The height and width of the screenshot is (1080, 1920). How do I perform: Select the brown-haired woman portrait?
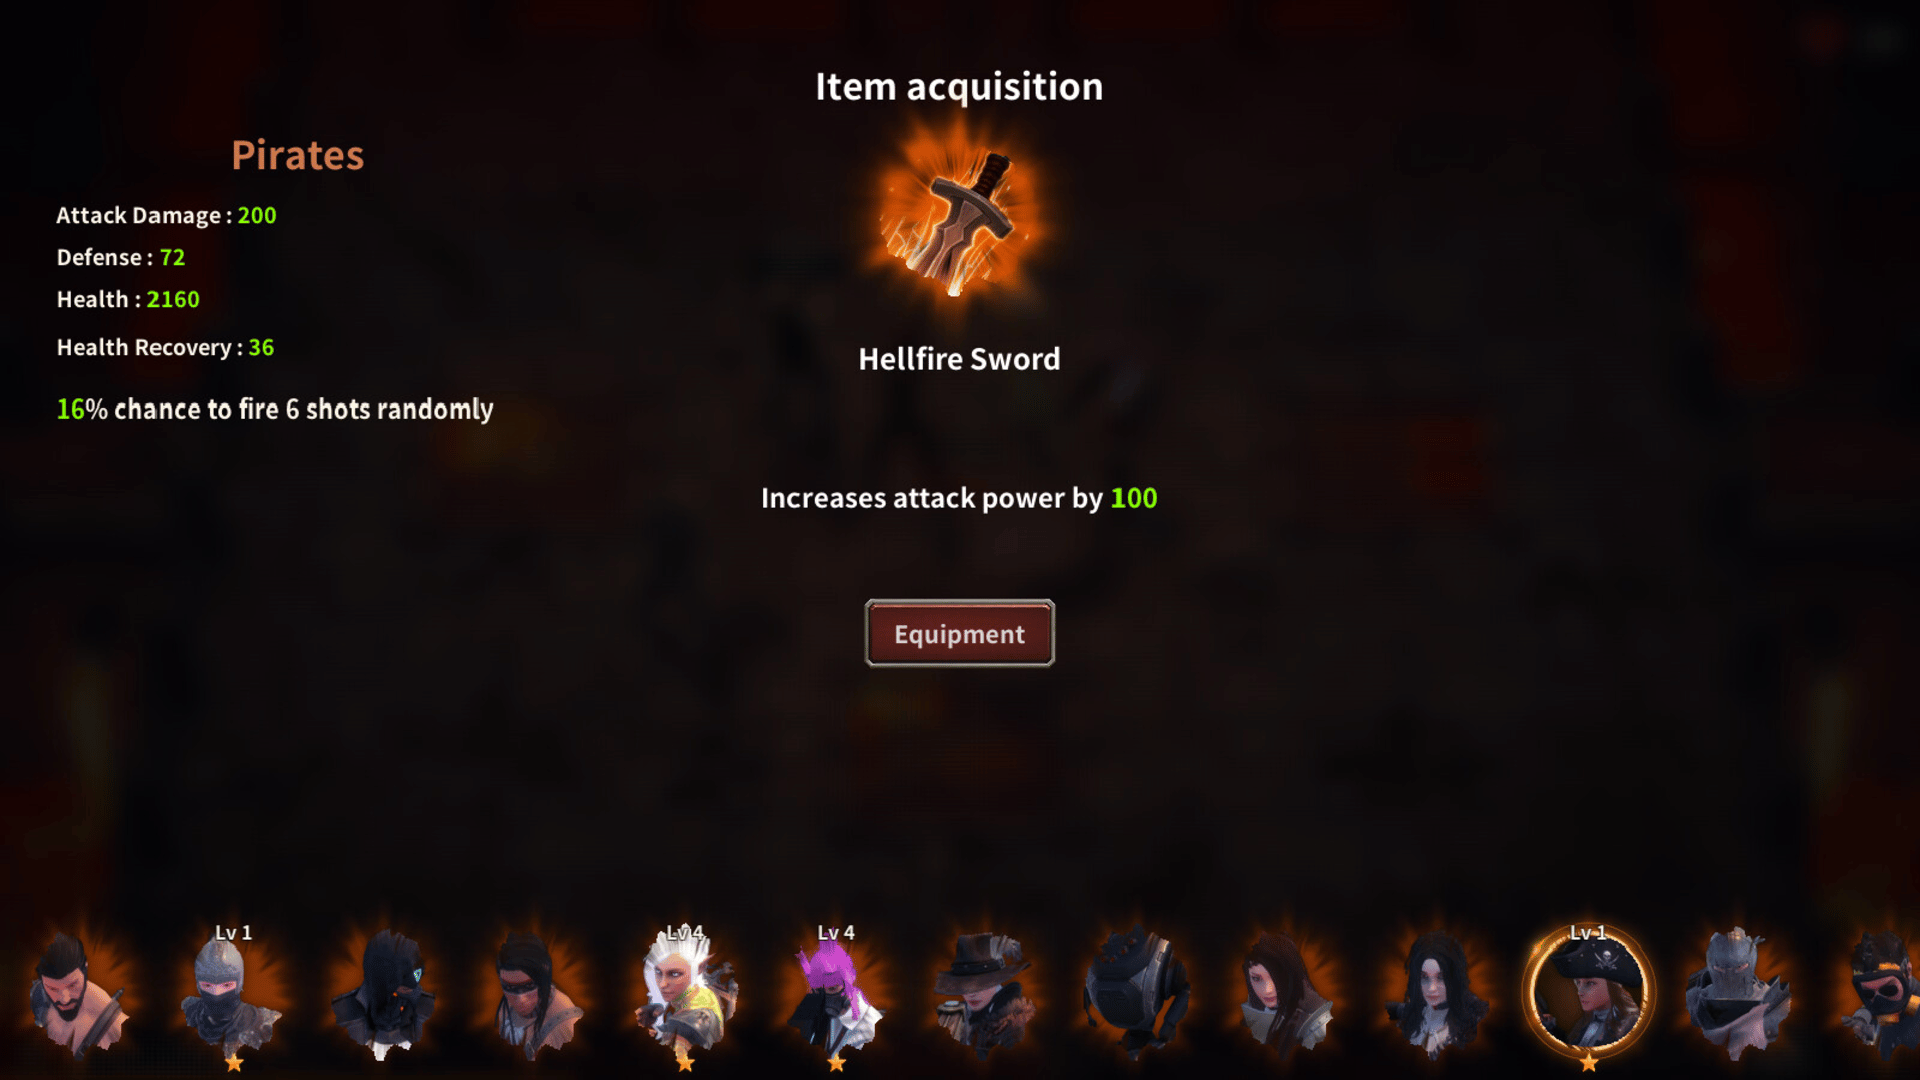(1287, 995)
